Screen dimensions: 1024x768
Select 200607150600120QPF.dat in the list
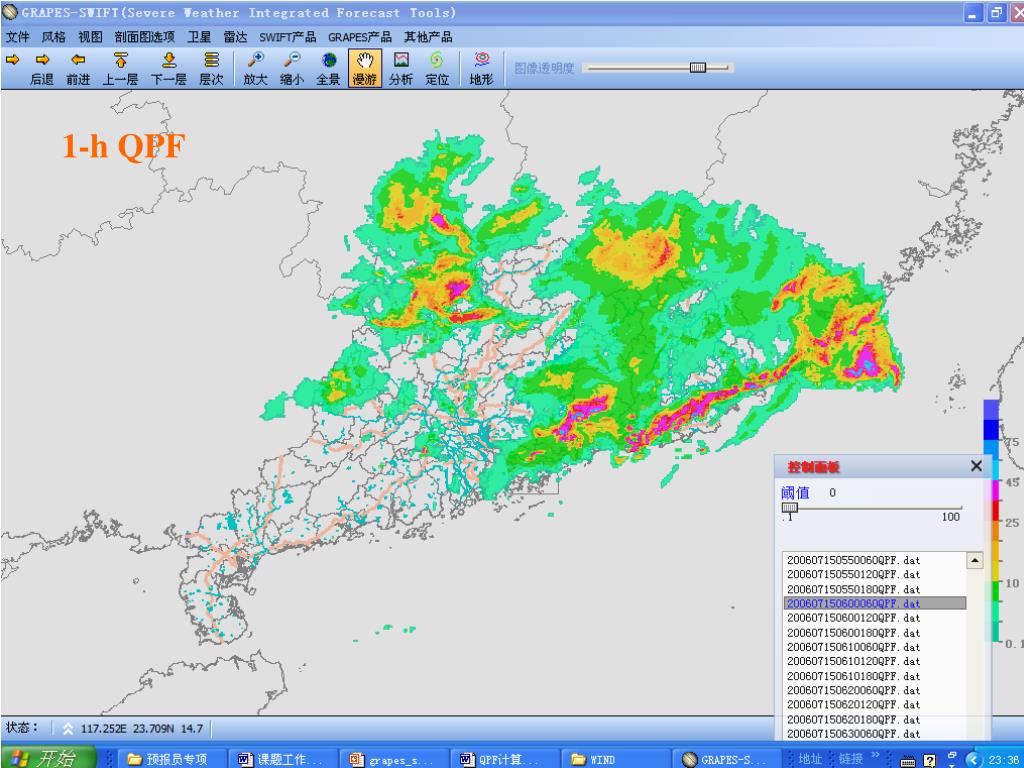[853, 618]
